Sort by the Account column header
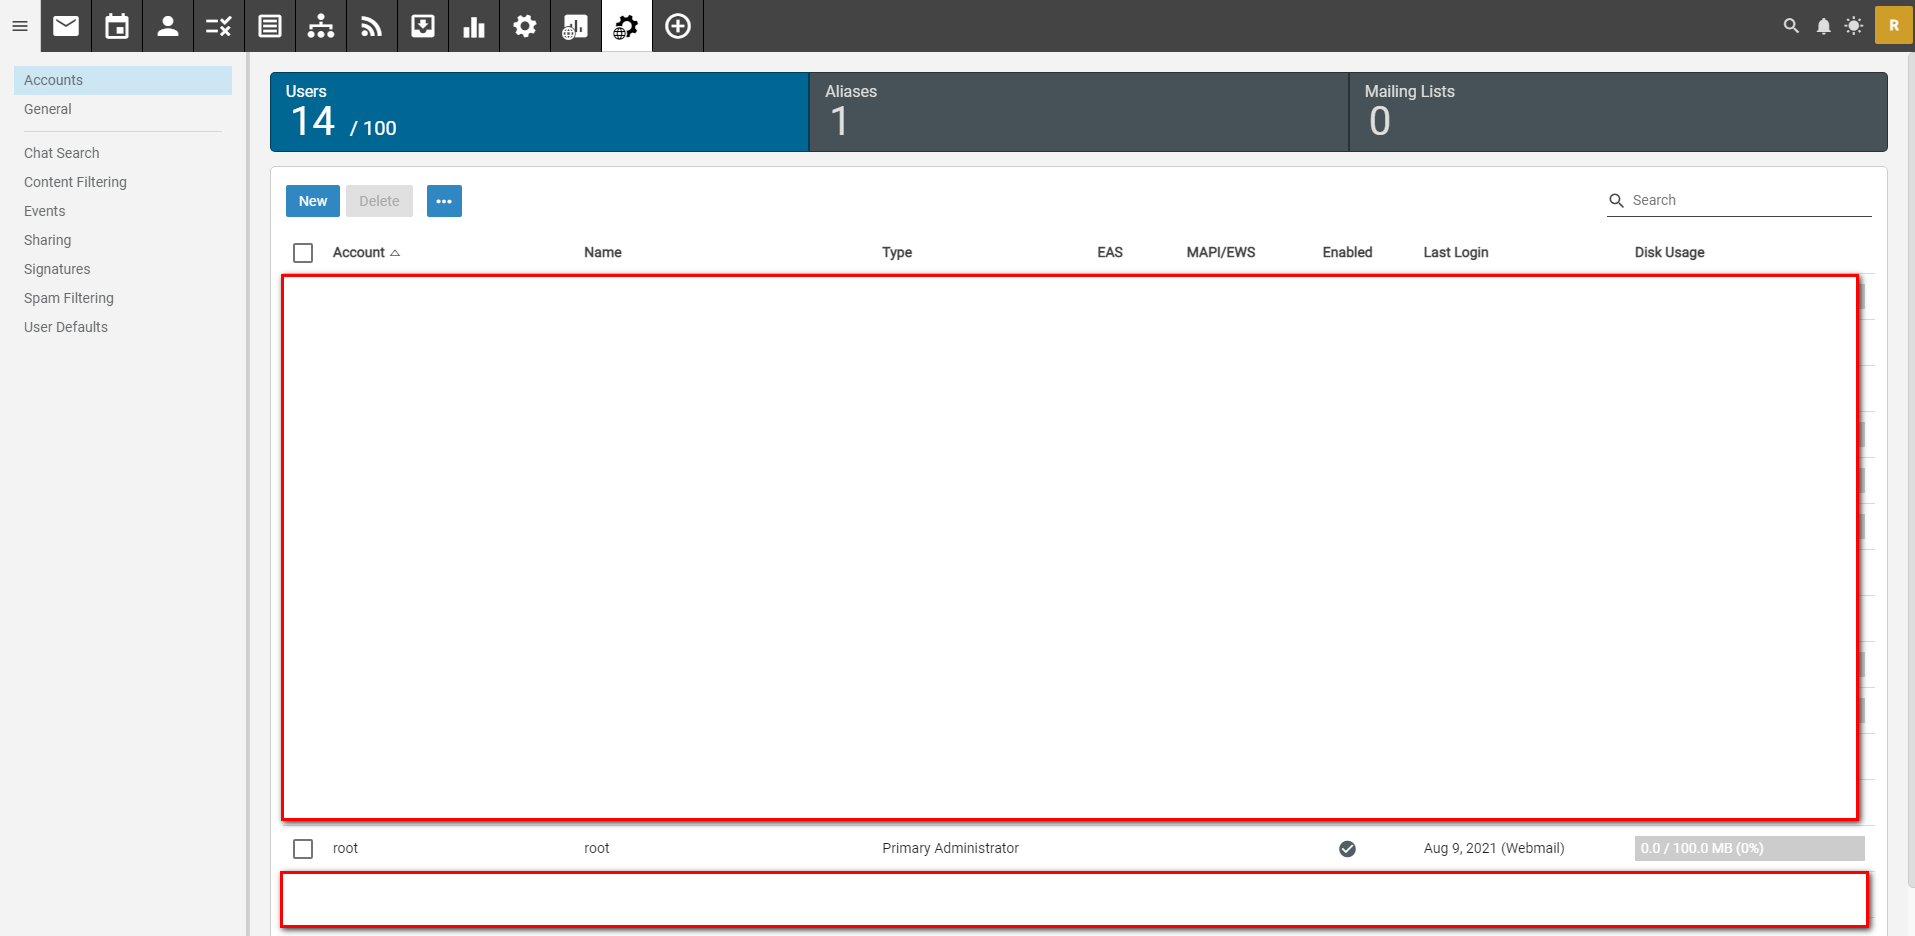This screenshot has height=936, width=1915. 359,253
